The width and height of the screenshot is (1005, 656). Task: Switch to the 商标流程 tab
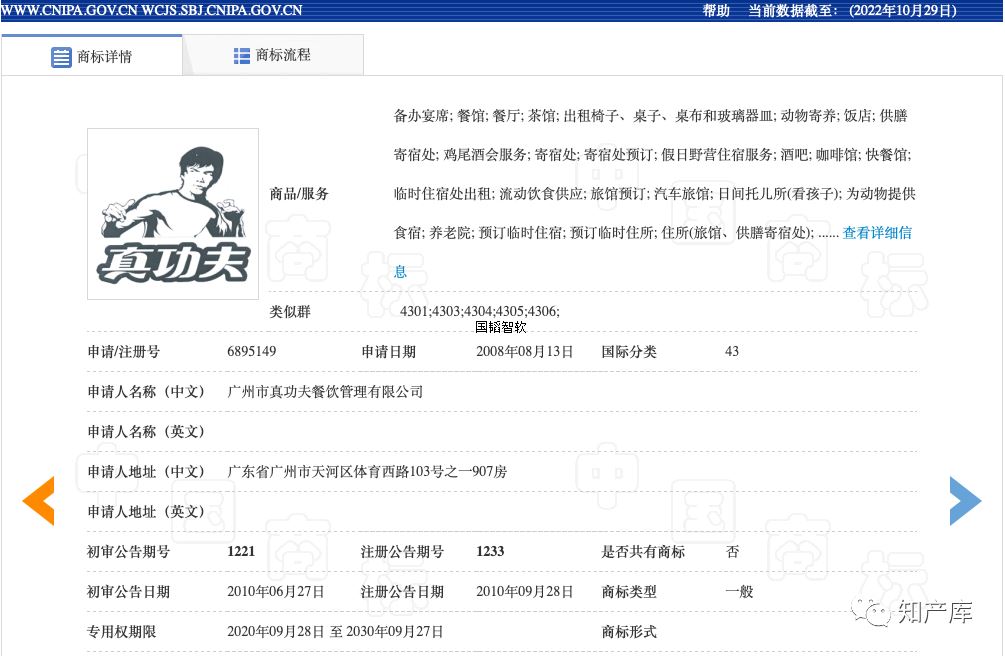click(x=273, y=55)
